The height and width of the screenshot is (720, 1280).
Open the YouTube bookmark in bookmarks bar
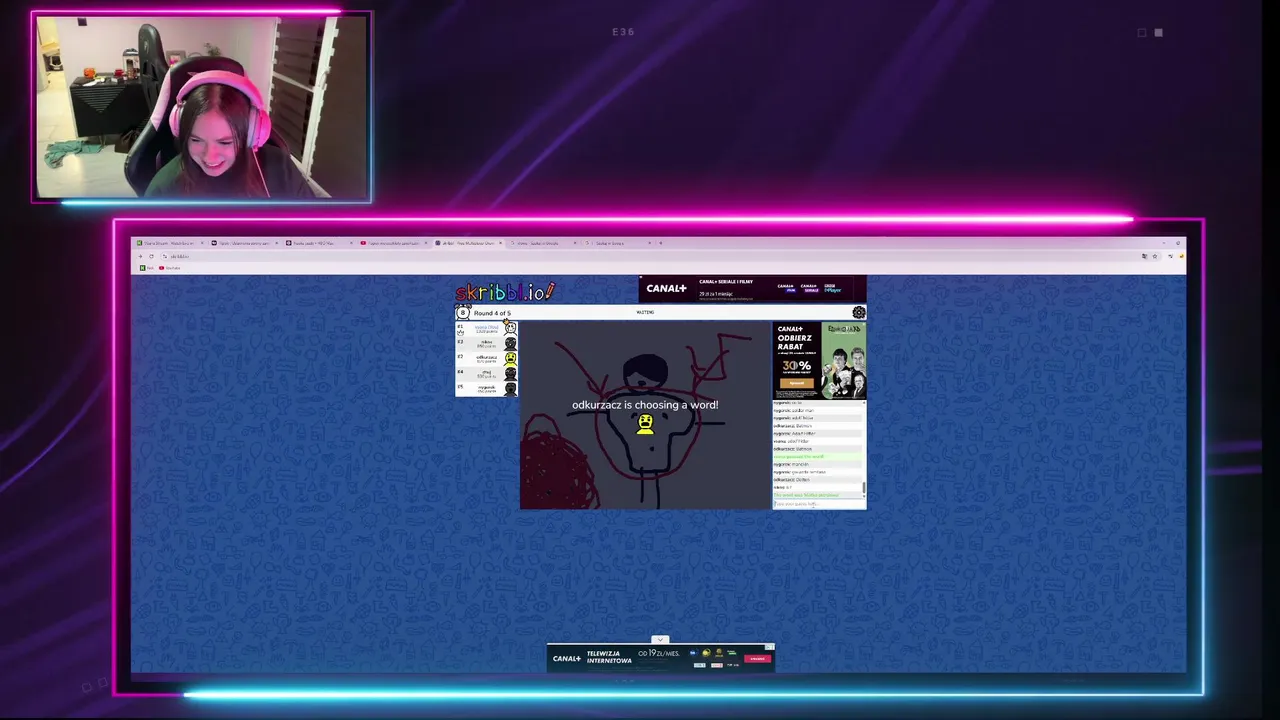click(170, 268)
